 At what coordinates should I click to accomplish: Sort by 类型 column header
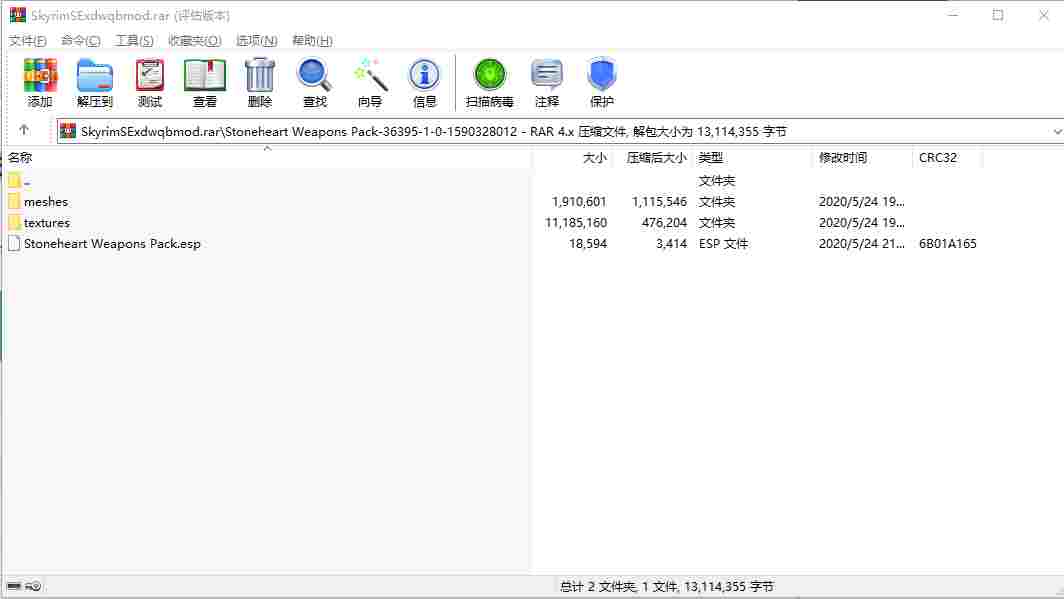[710, 157]
